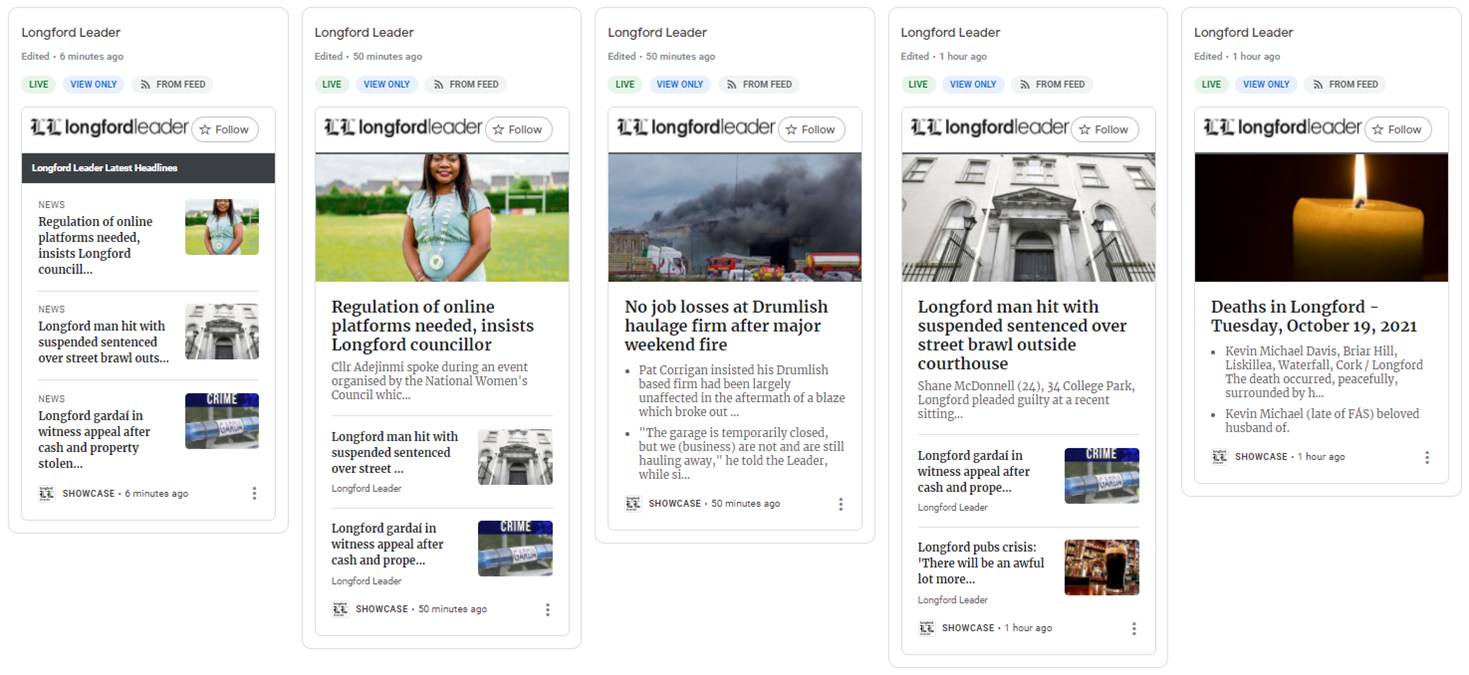Open the three-dot menu on the Deaths in Longford card
The width and height of the screenshot is (1469, 675).
click(x=1427, y=457)
